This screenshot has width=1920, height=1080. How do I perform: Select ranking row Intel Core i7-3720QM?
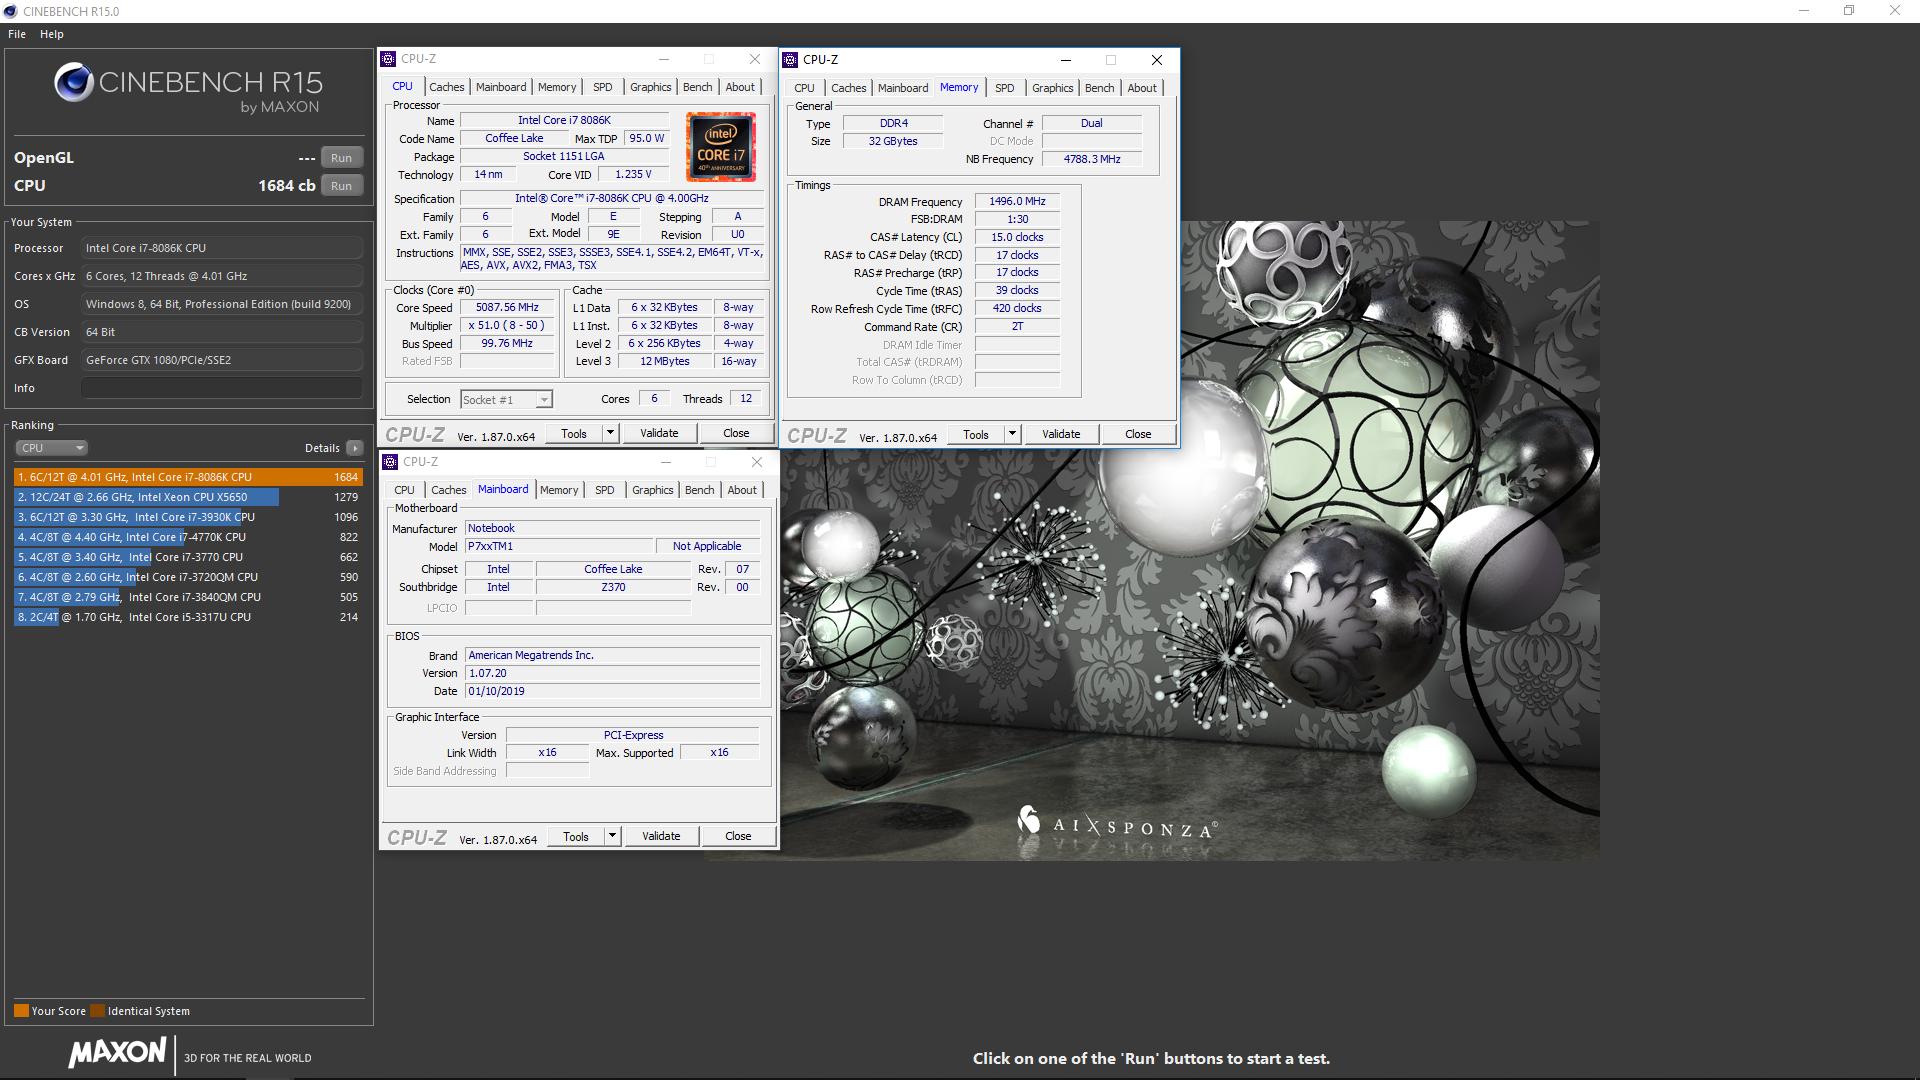[188, 577]
